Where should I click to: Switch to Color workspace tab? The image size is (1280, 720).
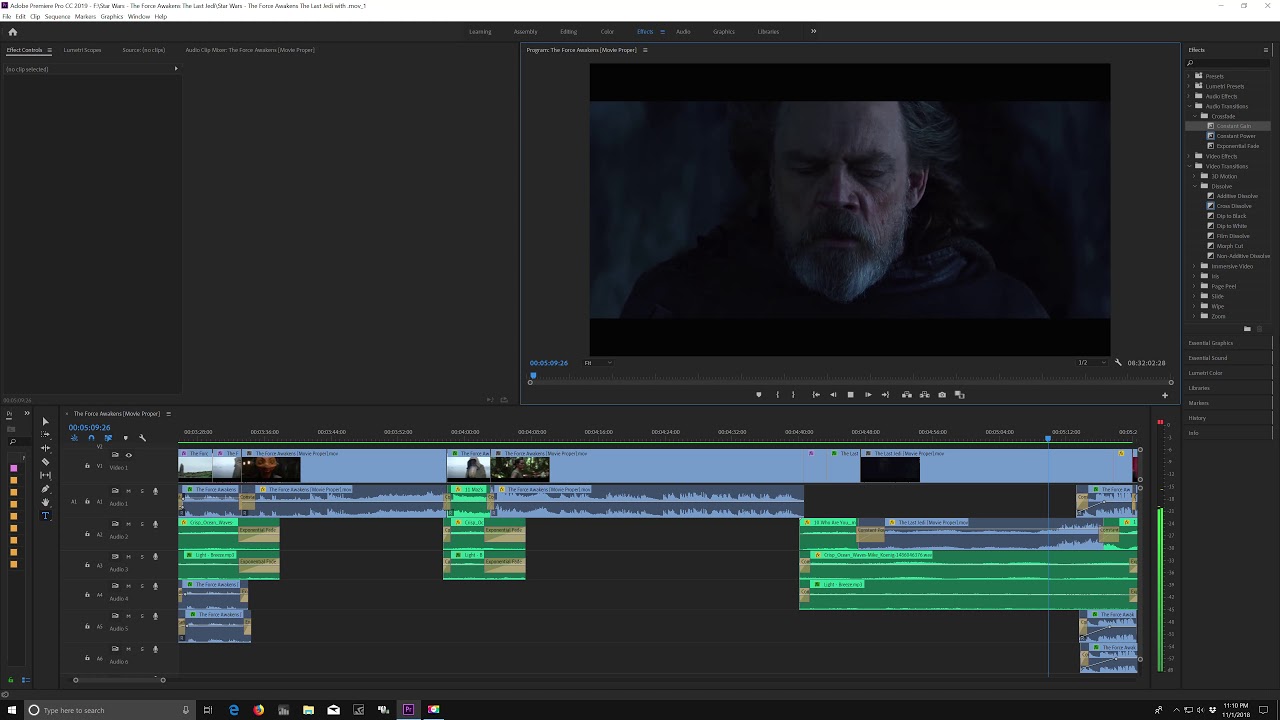point(607,32)
